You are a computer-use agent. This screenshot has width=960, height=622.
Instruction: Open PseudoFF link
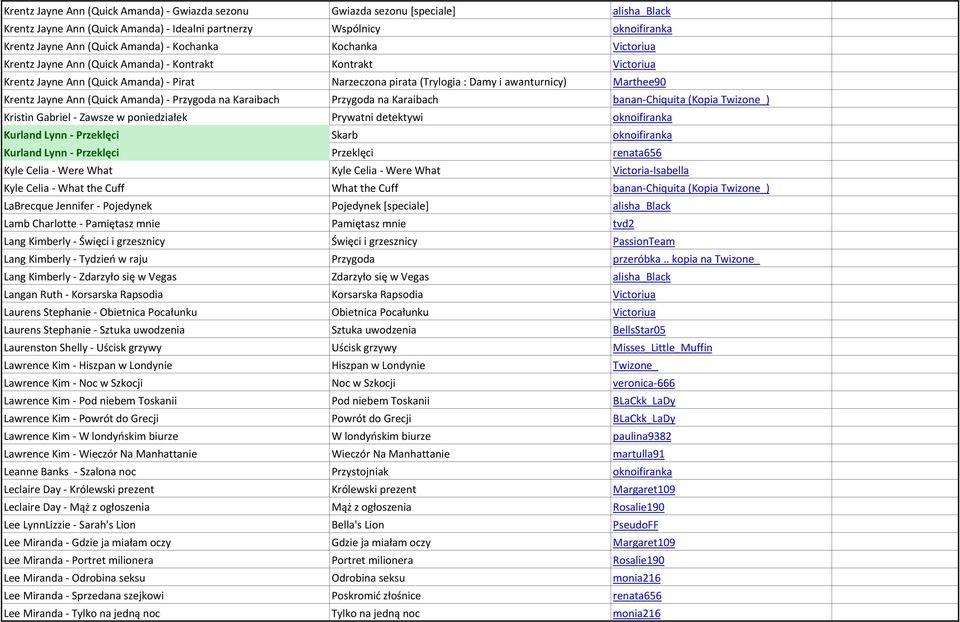pyautogui.click(x=635, y=526)
